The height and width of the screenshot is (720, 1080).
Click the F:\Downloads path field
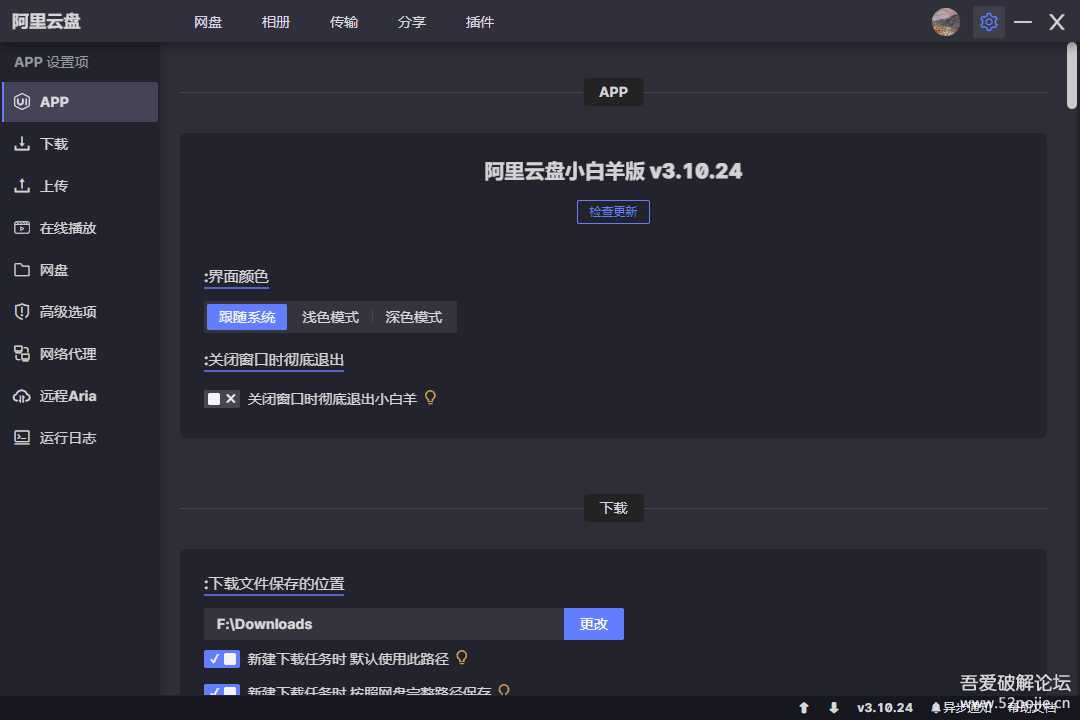(x=384, y=624)
